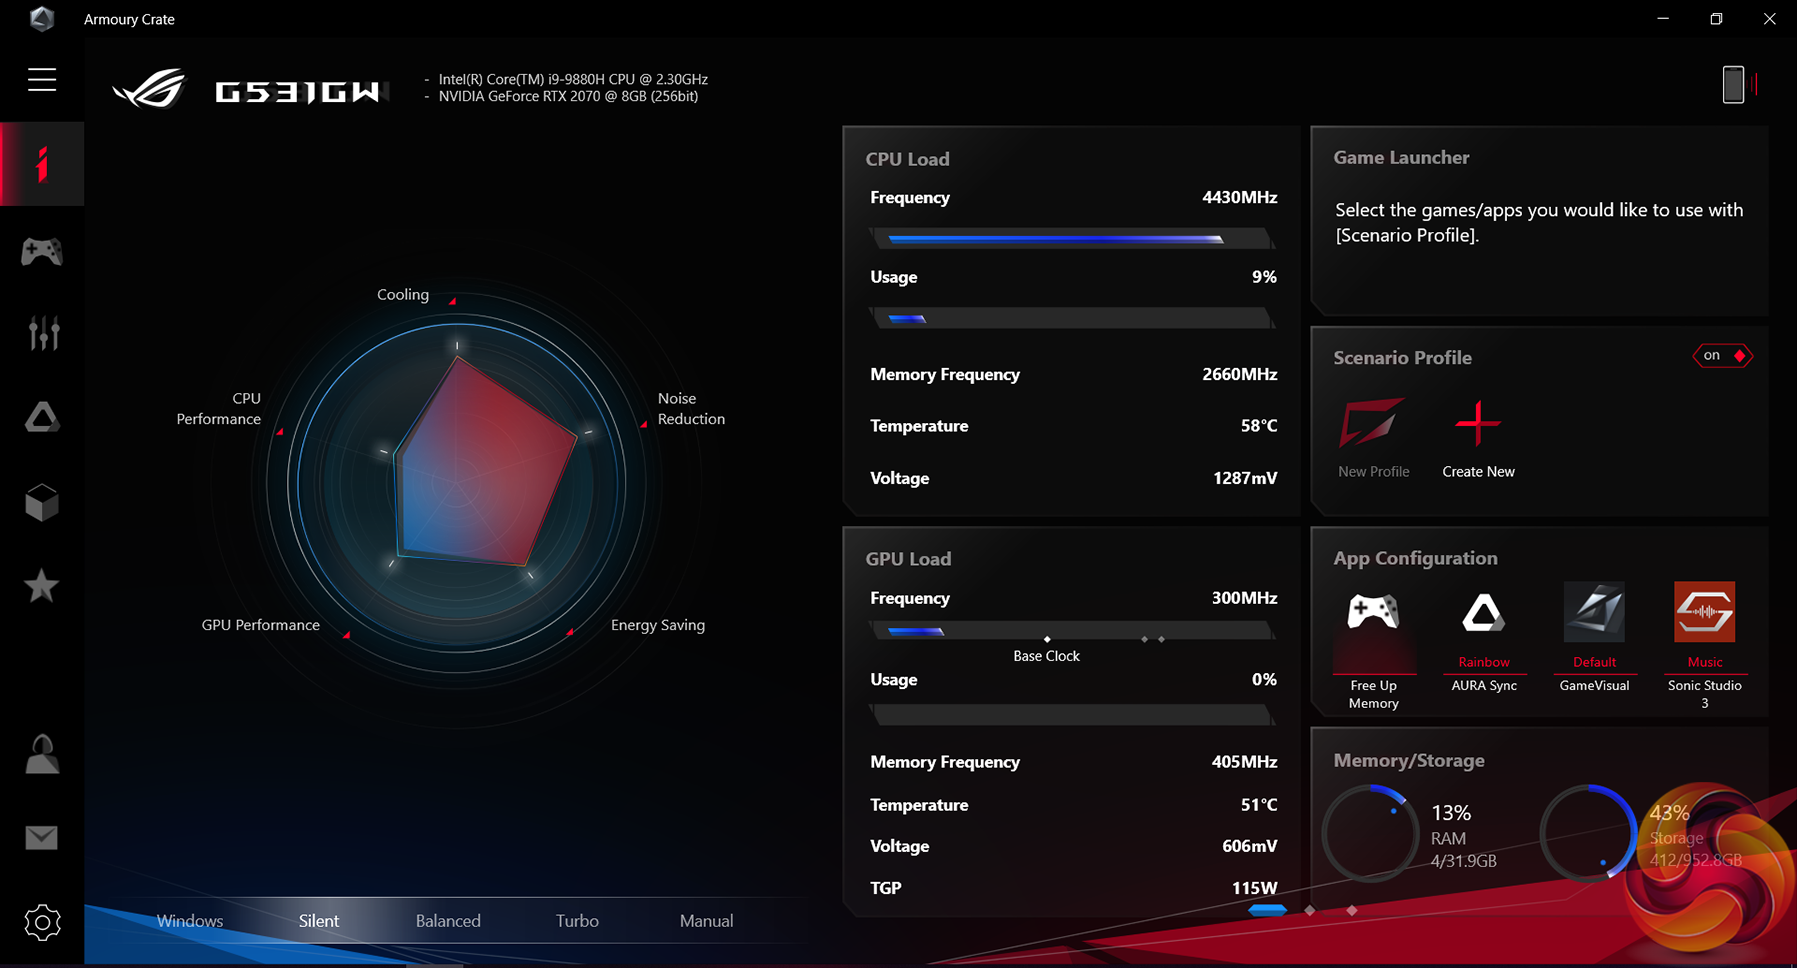Toggle the Scenario Profile on switch
Viewport: 1797px width, 968px height.
pyautogui.click(x=1722, y=356)
